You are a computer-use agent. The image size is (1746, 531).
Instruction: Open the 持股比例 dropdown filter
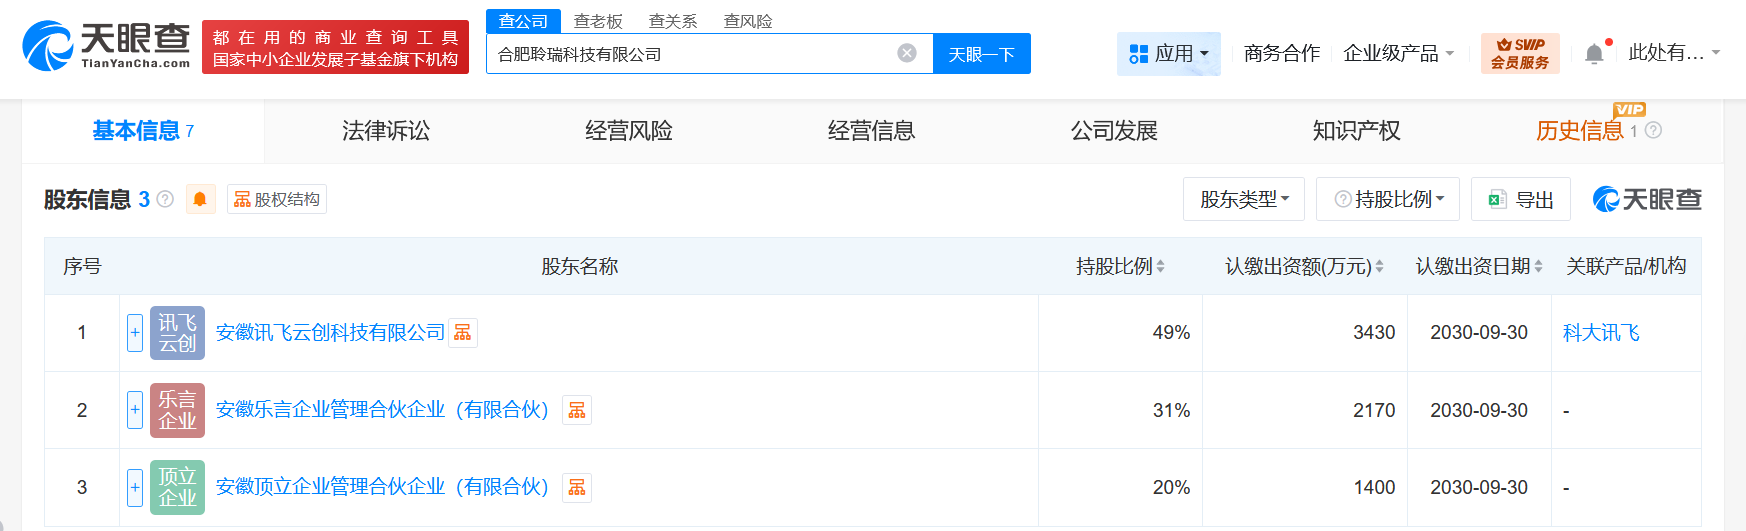click(x=1388, y=199)
